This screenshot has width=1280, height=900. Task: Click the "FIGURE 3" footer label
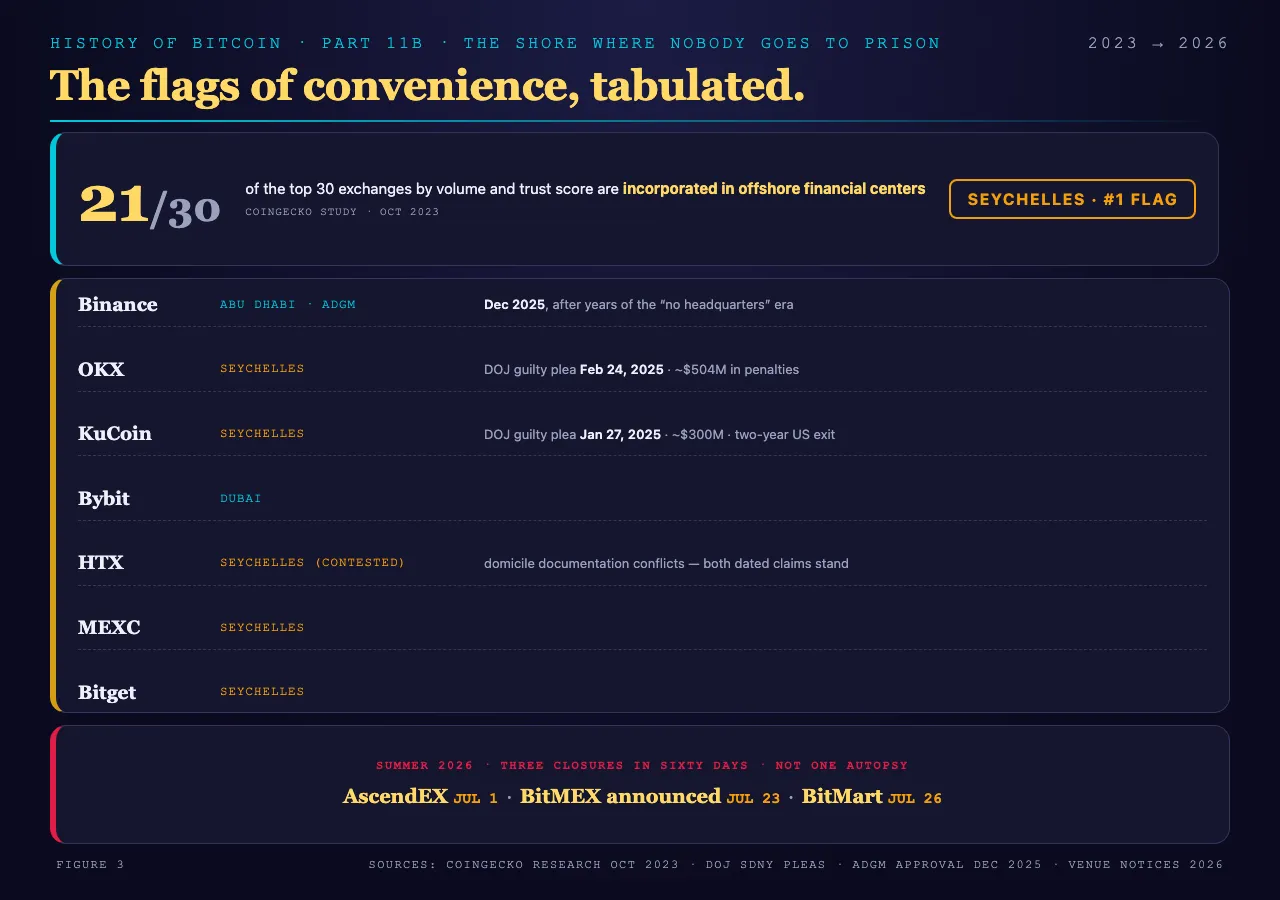pyautogui.click(x=90, y=864)
